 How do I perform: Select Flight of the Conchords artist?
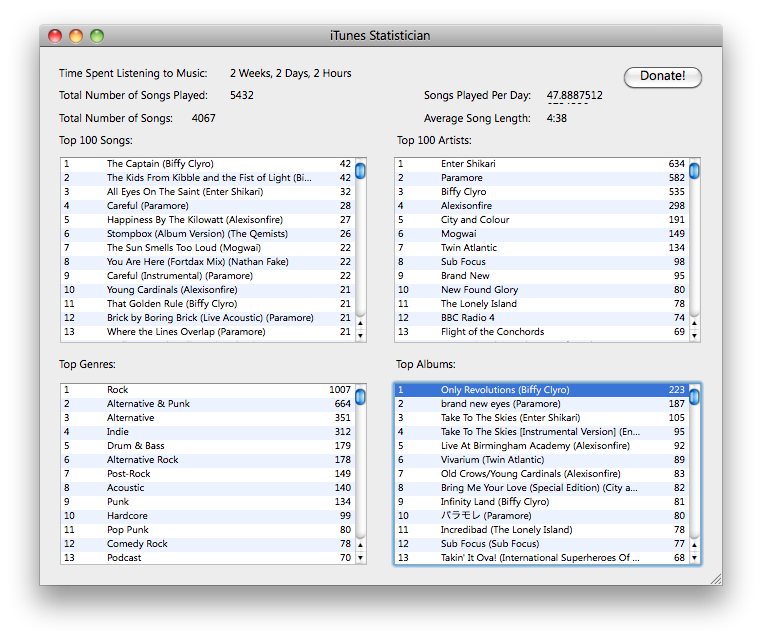tap(542, 332)
